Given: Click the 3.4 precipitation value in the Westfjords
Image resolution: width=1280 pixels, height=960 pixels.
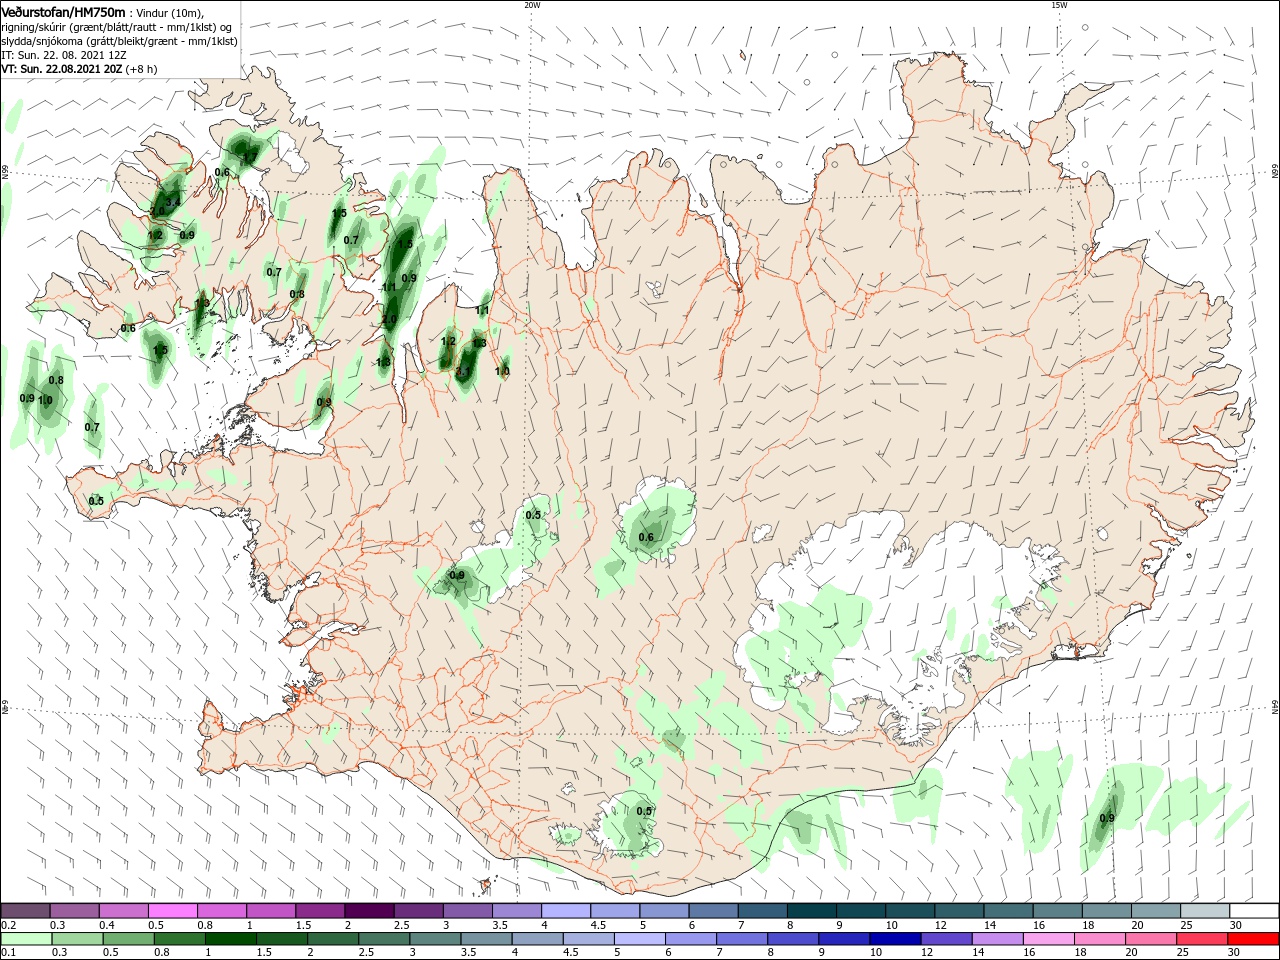Looking at the screenshot, I should 172,202.
